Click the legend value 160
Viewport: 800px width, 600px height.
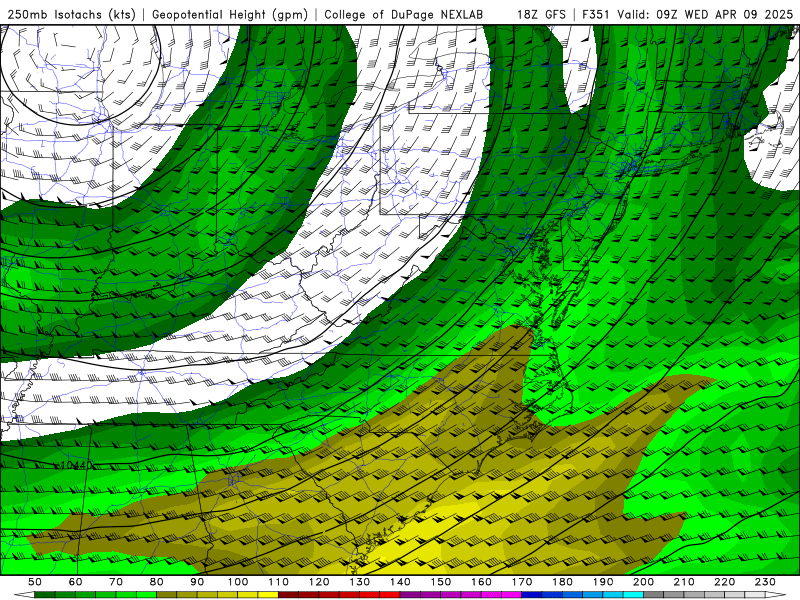coord(481,582)
